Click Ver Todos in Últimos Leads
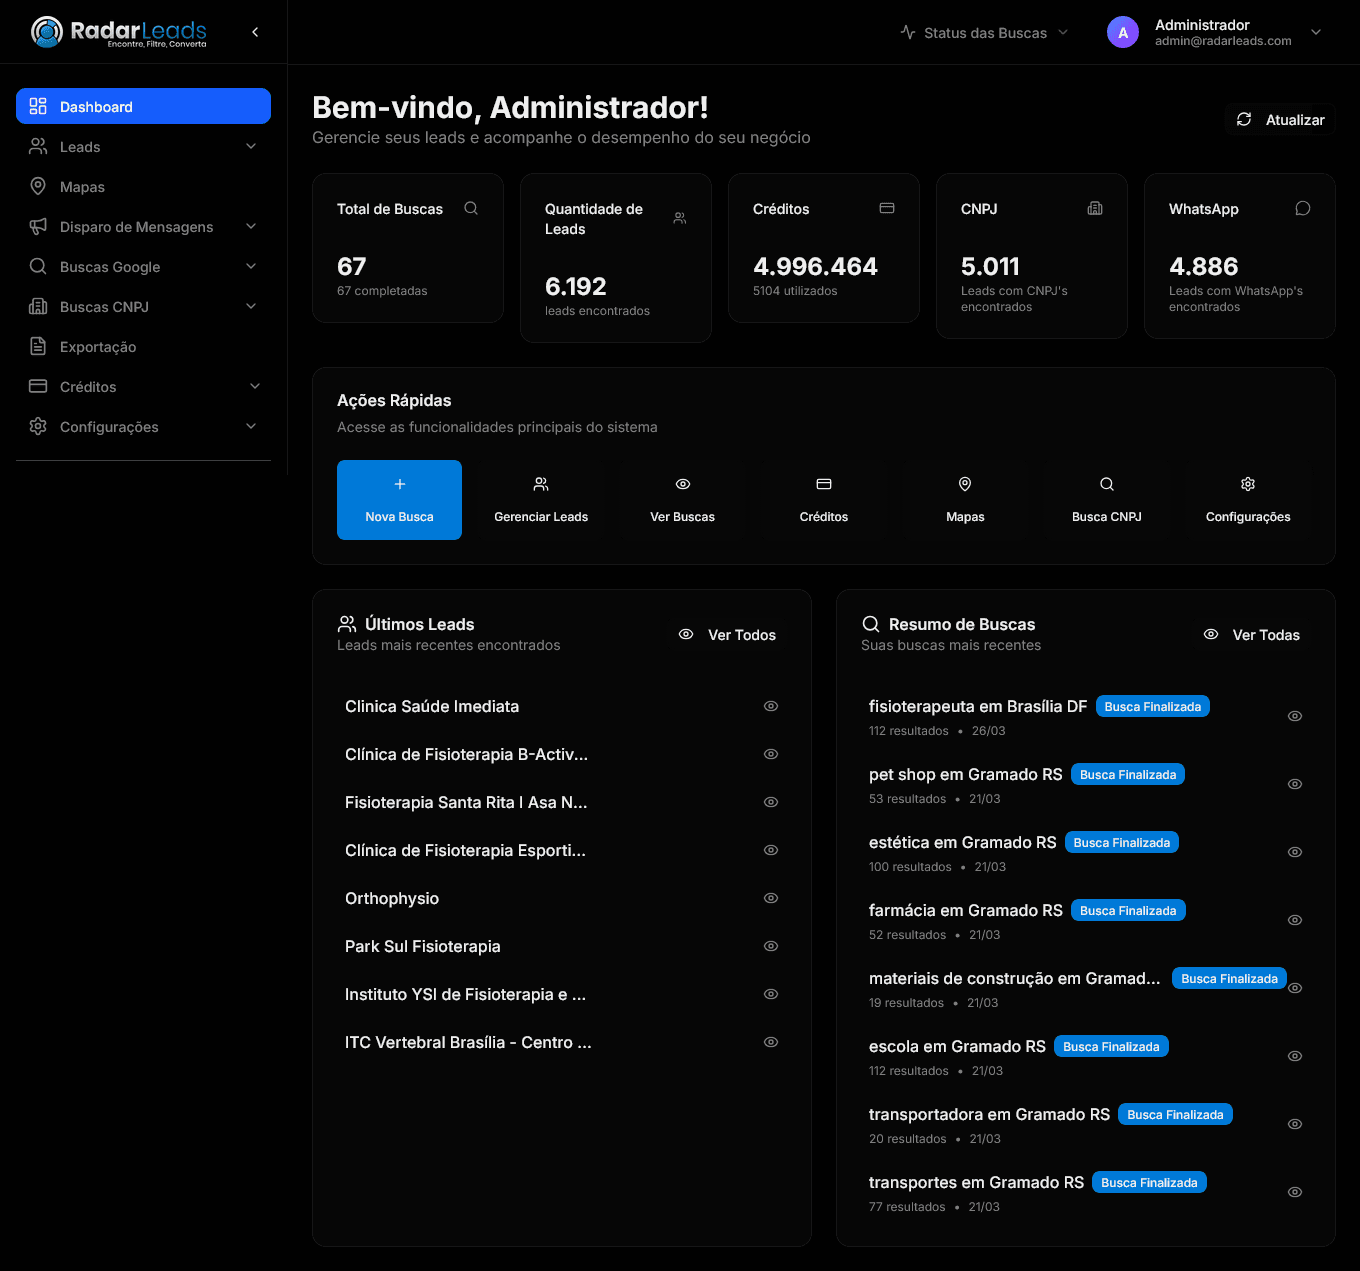The width and height of the screenshot is (1360, 1271). [x=728, y=634]
